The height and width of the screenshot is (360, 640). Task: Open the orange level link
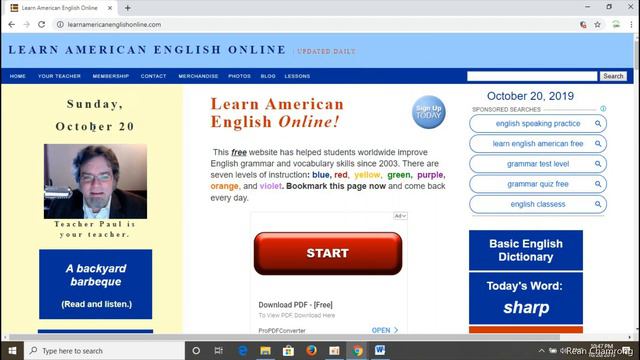click(224, 186)
